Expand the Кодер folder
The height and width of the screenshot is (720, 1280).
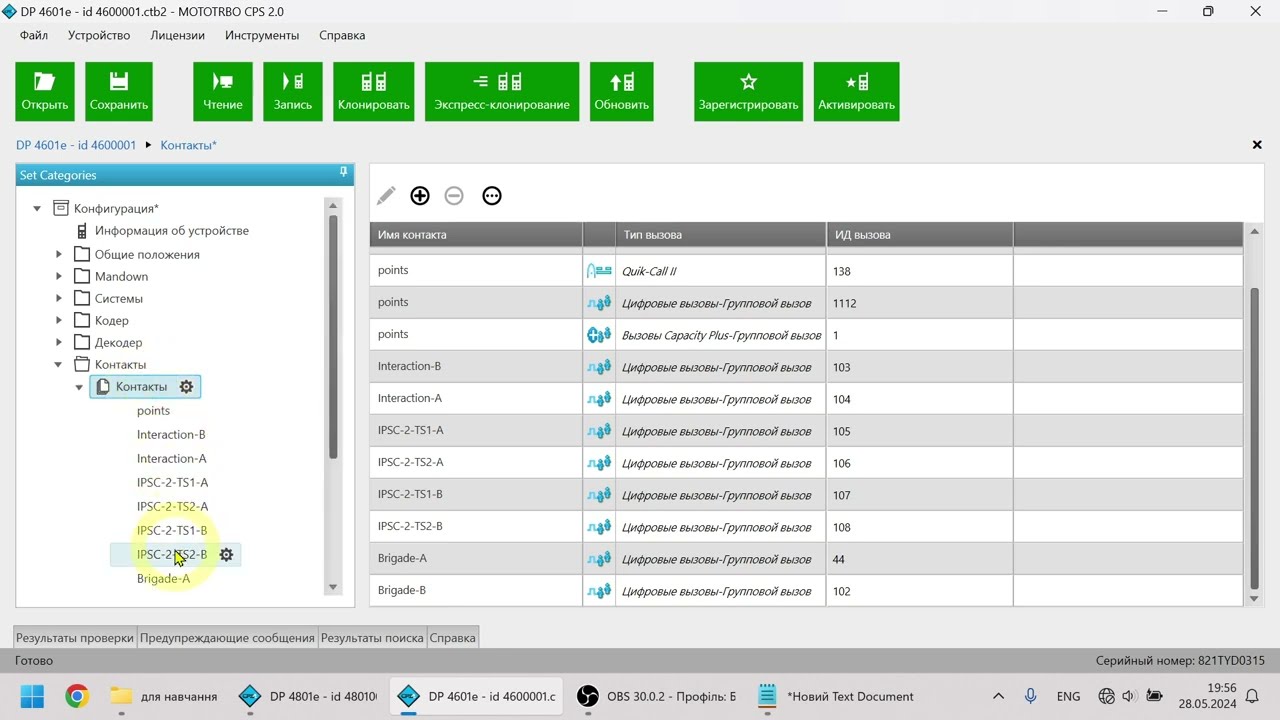(59, 321)
